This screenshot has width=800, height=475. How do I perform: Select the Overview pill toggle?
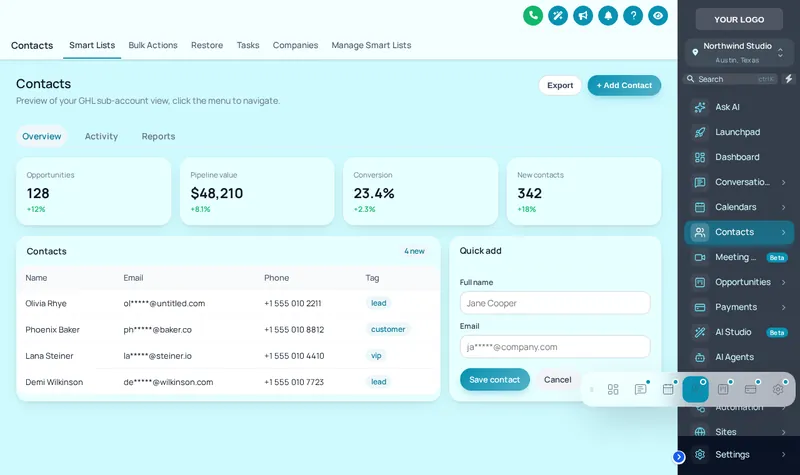pos(41,136)
